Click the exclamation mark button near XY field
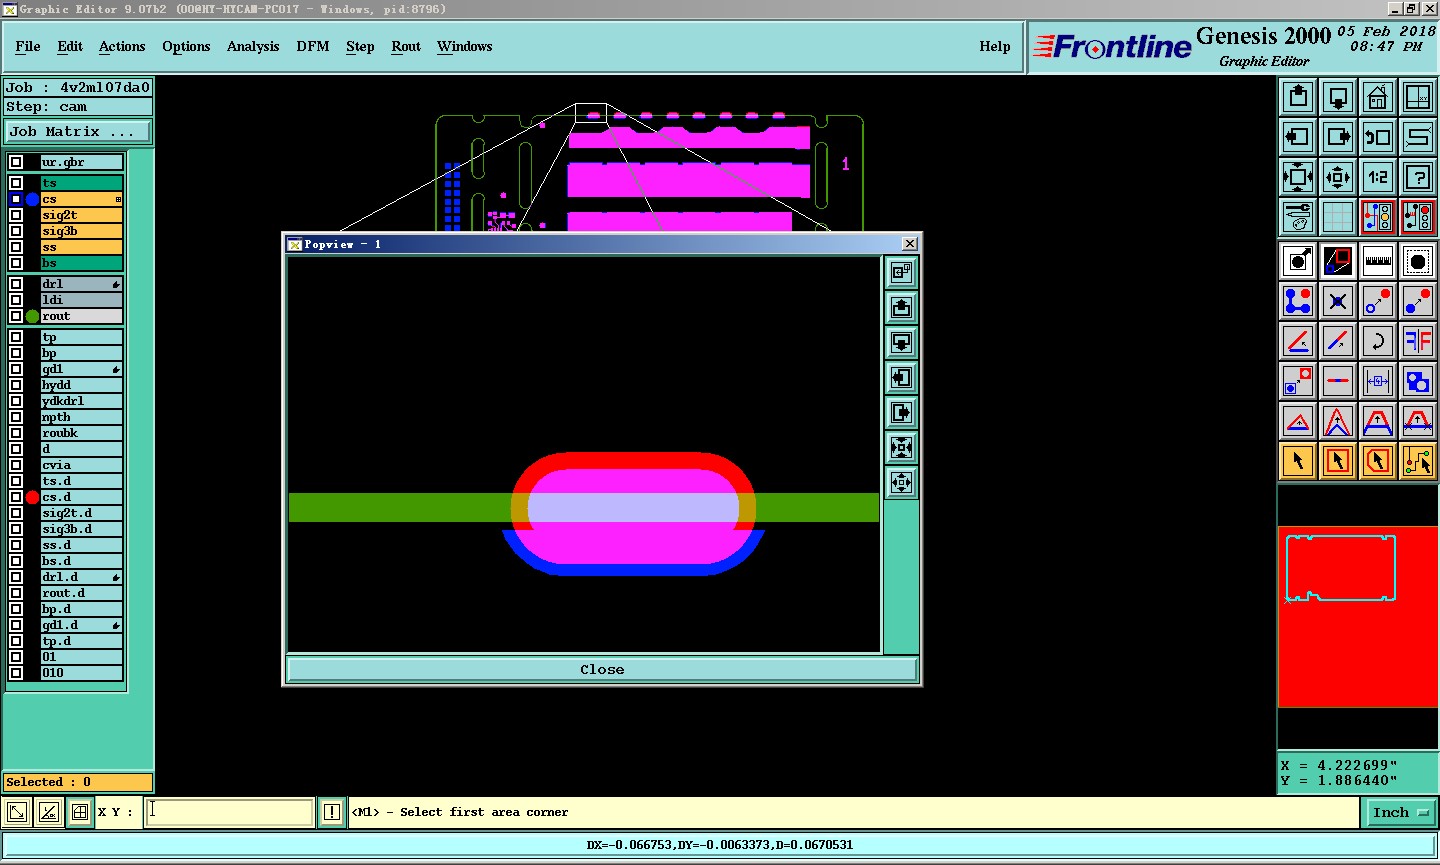 pyautogui.click(x=332, y=812)
